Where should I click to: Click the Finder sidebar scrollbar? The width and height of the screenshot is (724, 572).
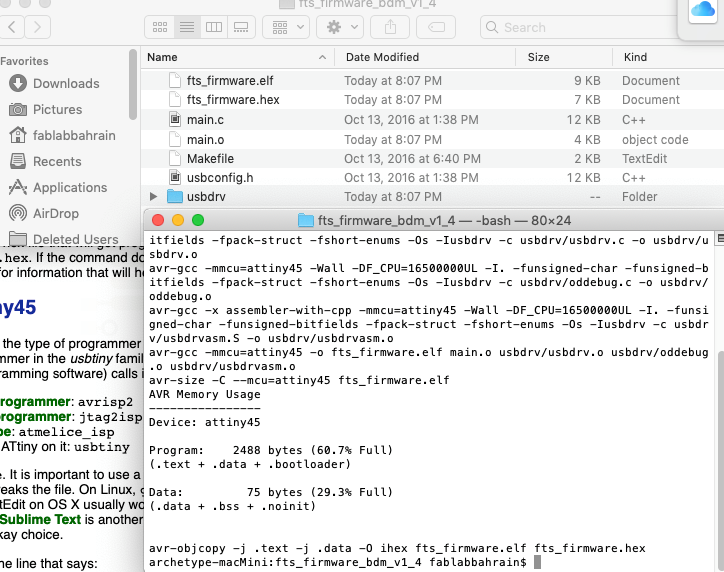133,84
